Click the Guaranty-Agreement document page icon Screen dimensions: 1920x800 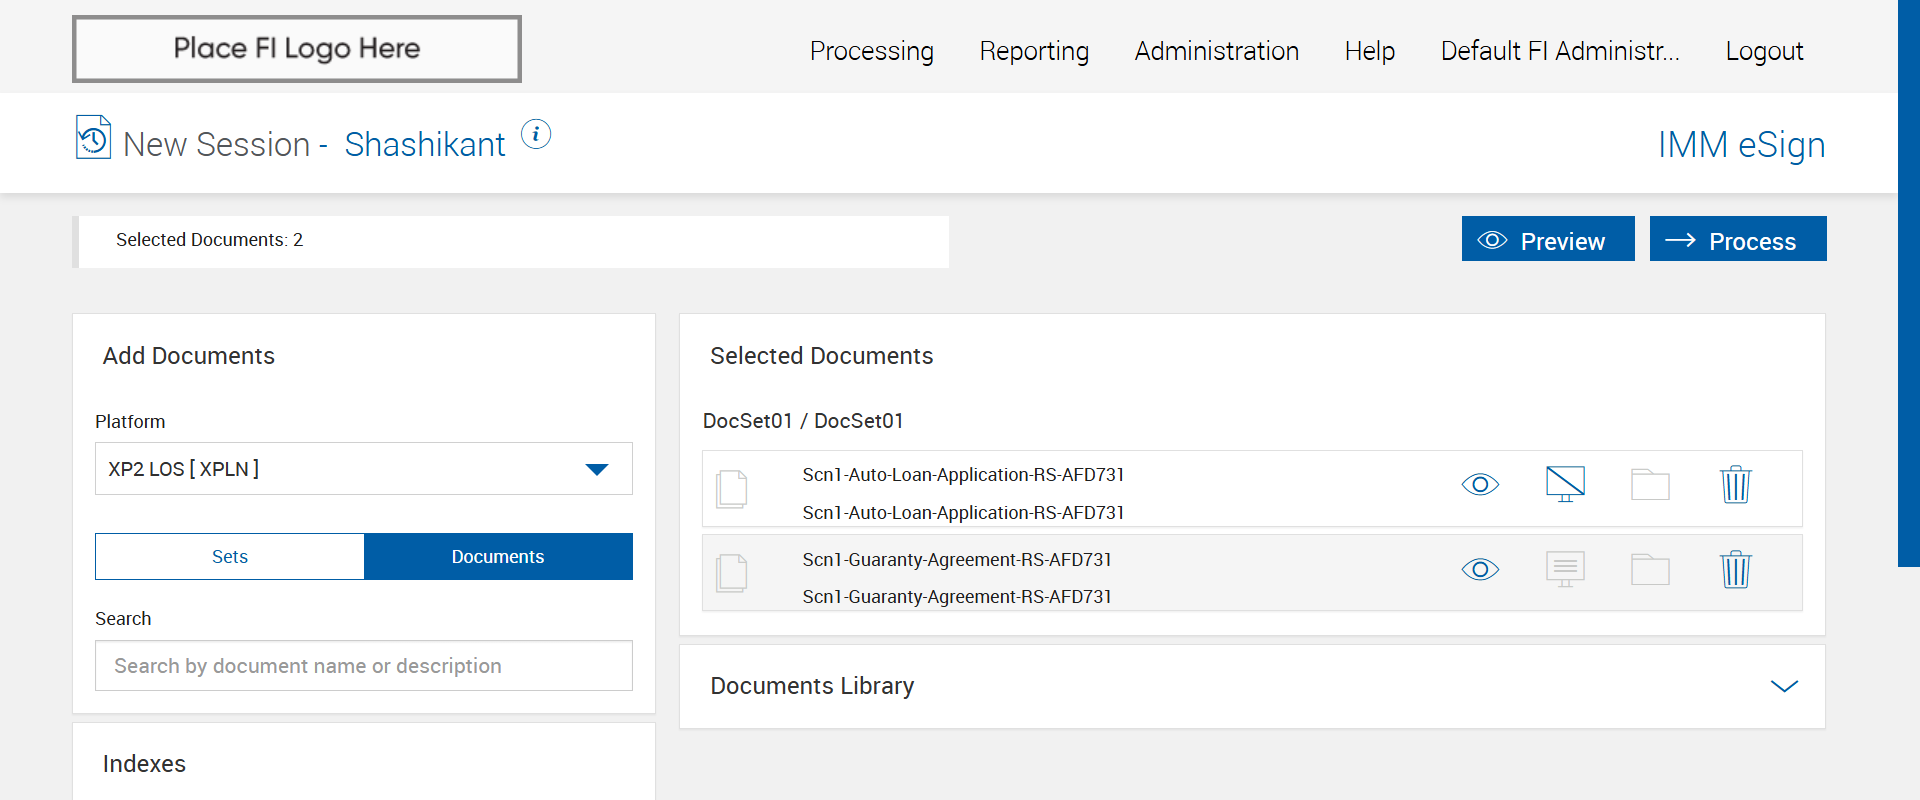click(x=732, y=573)
